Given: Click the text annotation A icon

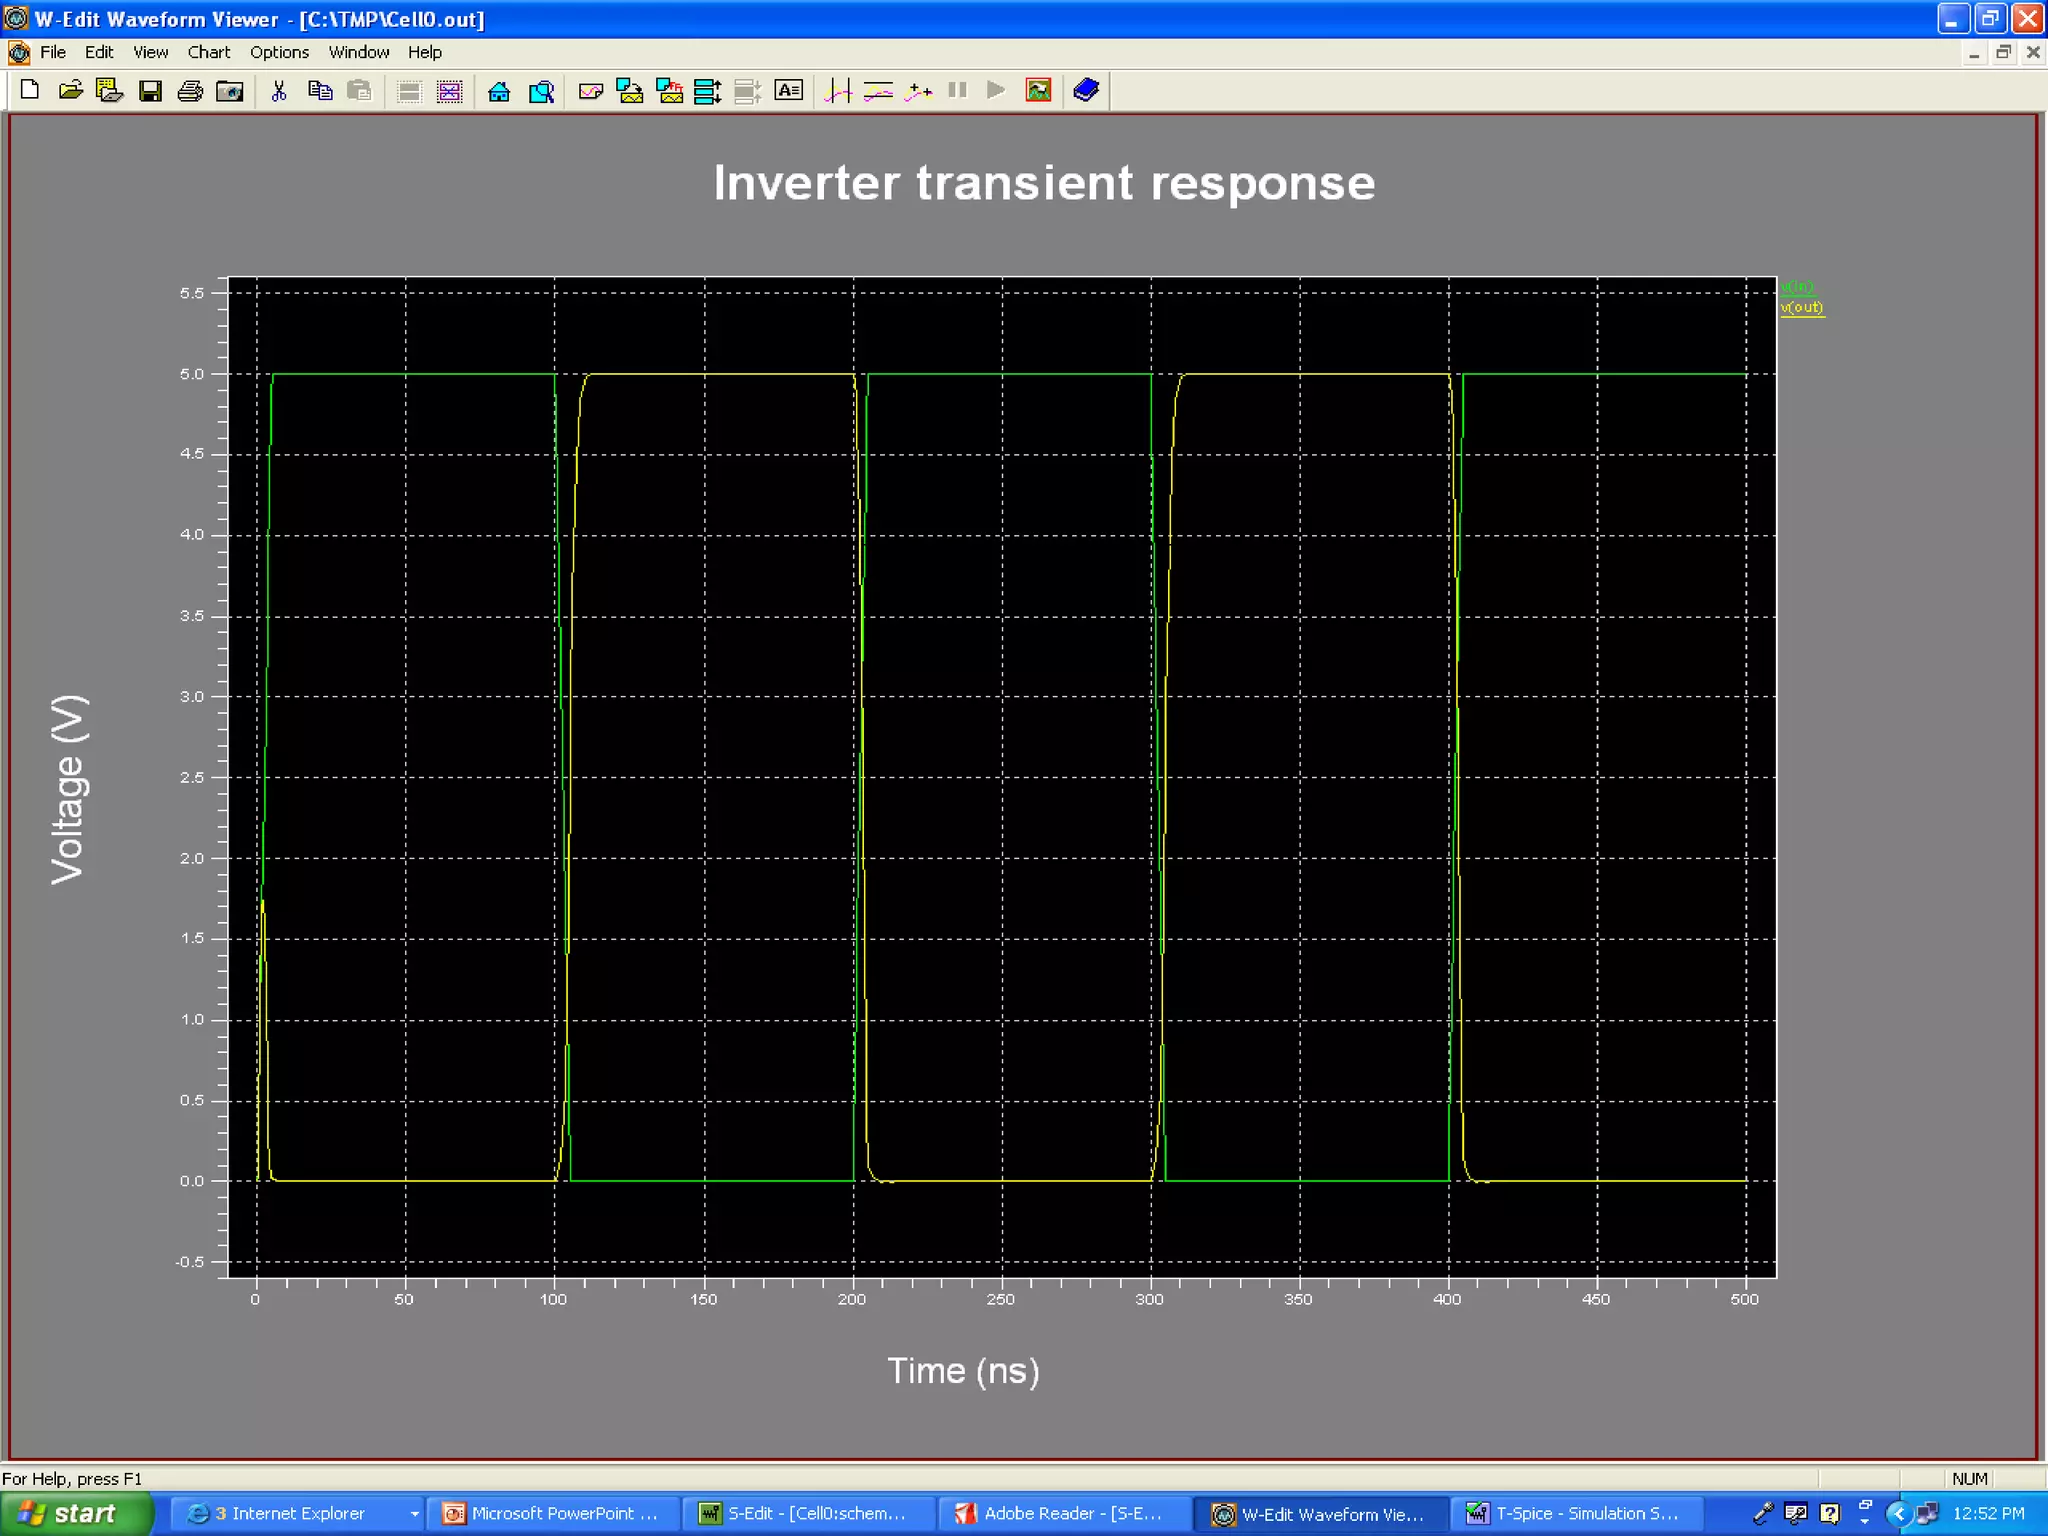Looking at the screenshot, I should [x=788, y=91].
